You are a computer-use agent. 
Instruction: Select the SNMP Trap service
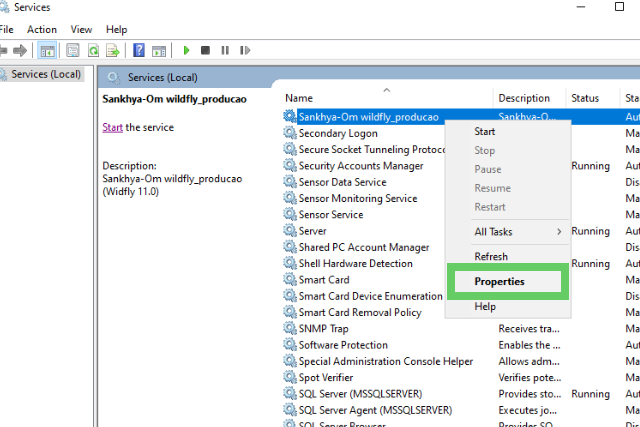tap(324, 329)
